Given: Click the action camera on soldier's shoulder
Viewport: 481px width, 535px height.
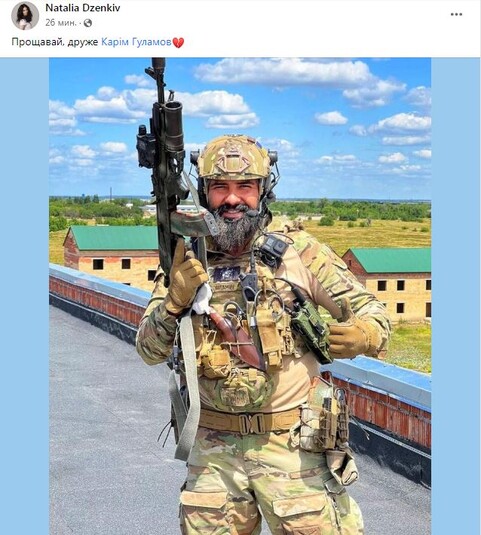Looking at the screenshot, I should [x=275, y=247].
